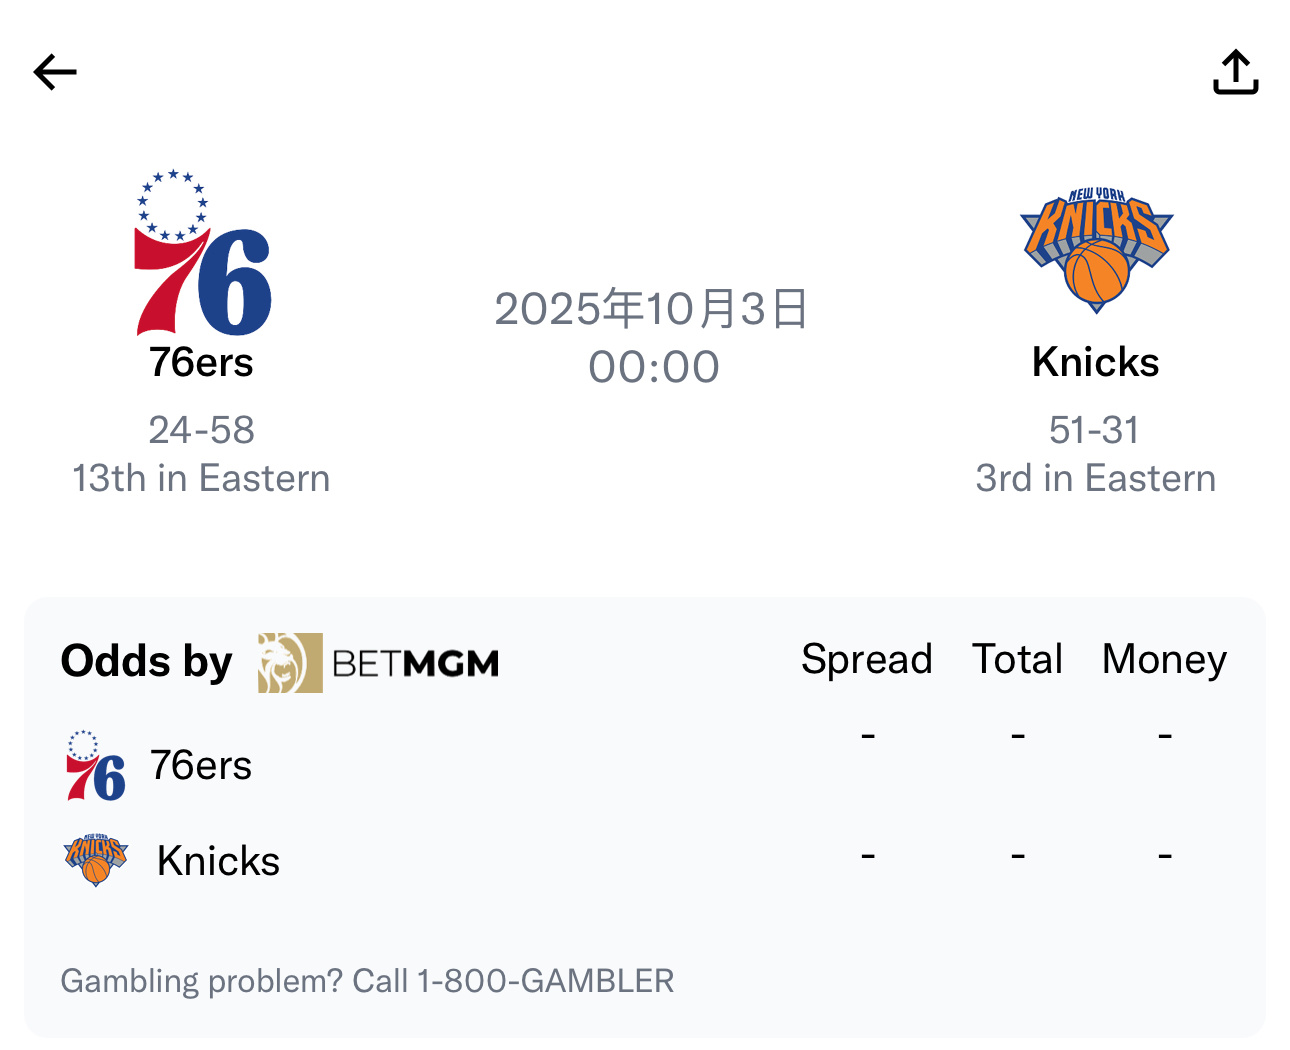Open the 76ers team name header
This screenshot has width=1290, height=1050.
pos(201,362)
